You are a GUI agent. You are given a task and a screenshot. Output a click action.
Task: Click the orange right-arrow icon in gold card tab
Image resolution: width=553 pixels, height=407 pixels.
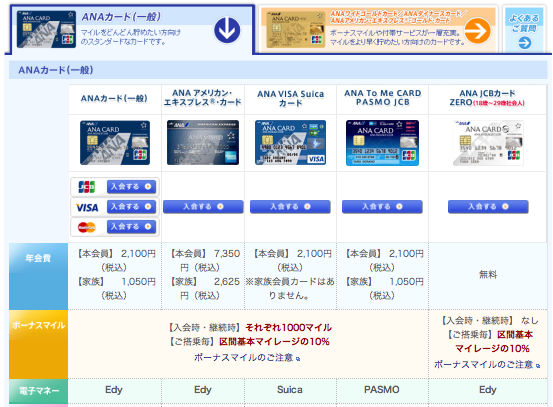pyautogui.click(x=477, y=31)
